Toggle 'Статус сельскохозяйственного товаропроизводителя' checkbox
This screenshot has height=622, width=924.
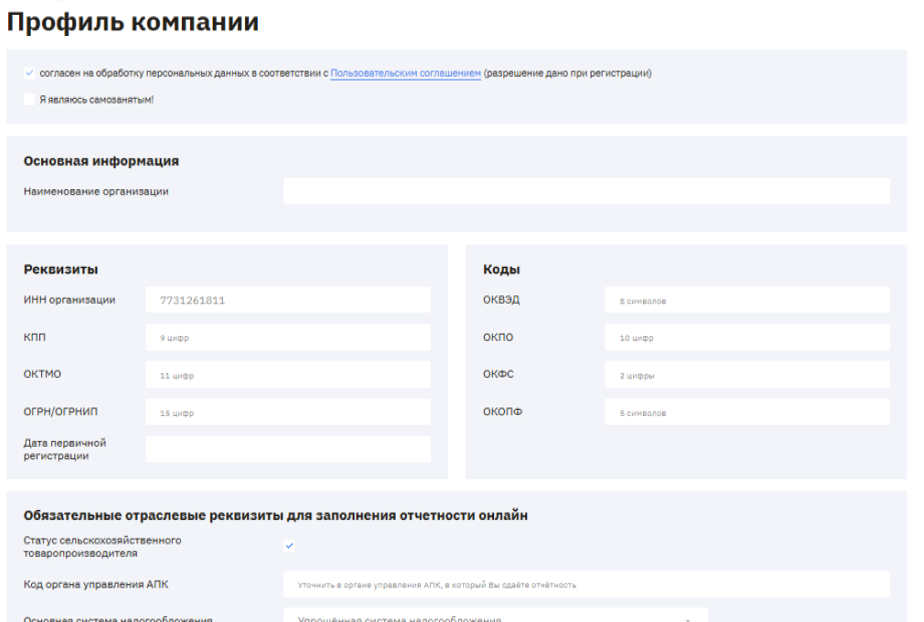(289, 546)
